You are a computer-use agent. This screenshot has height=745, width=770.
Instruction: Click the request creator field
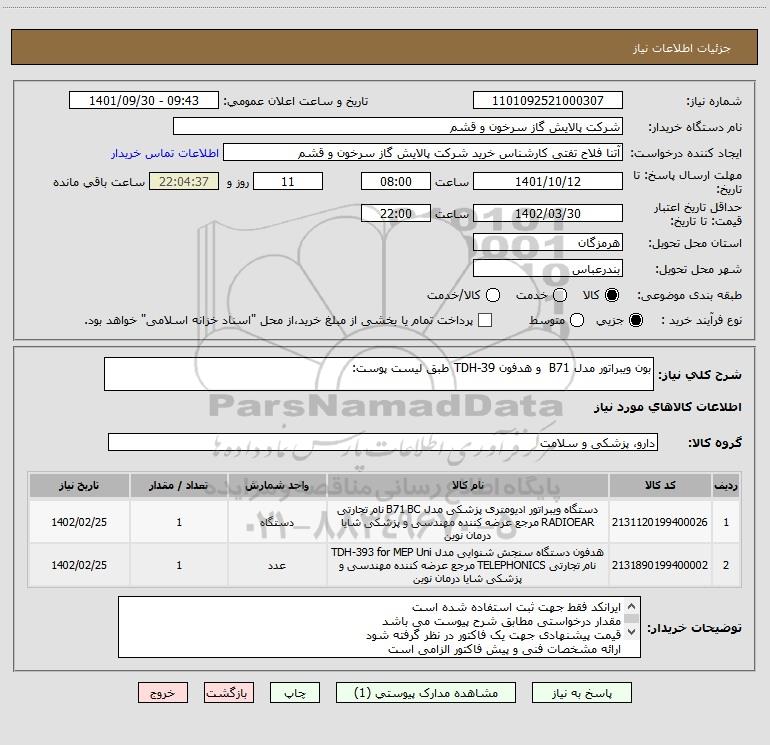(x=423, y=152)
